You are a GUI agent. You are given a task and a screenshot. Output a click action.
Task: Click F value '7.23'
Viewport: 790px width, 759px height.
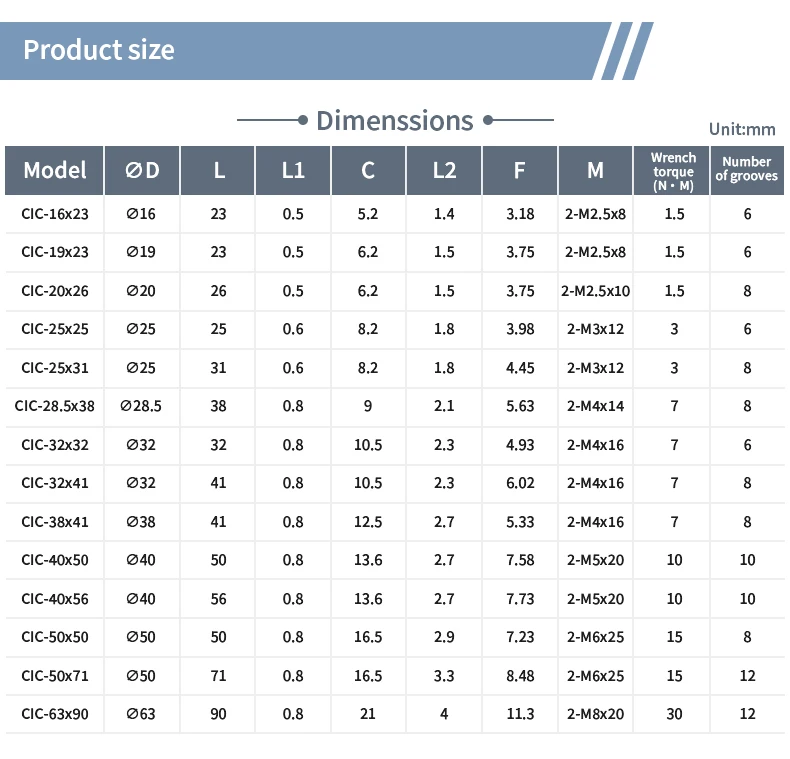pos(520,637)
